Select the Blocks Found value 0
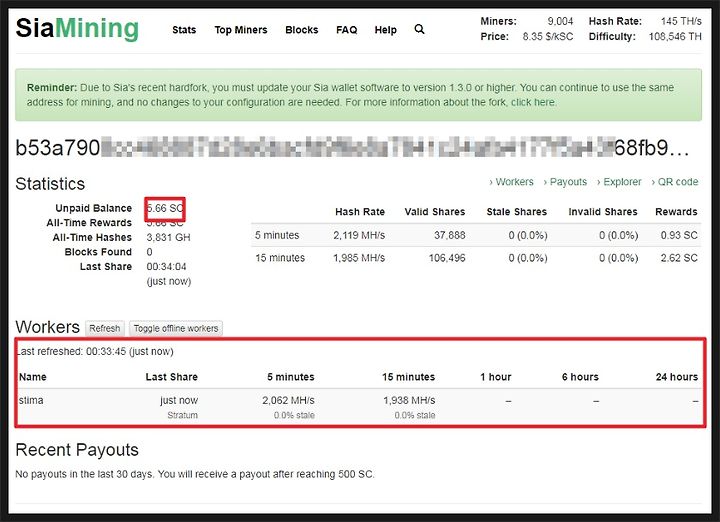Screen dimensions: 720x522 149,252
